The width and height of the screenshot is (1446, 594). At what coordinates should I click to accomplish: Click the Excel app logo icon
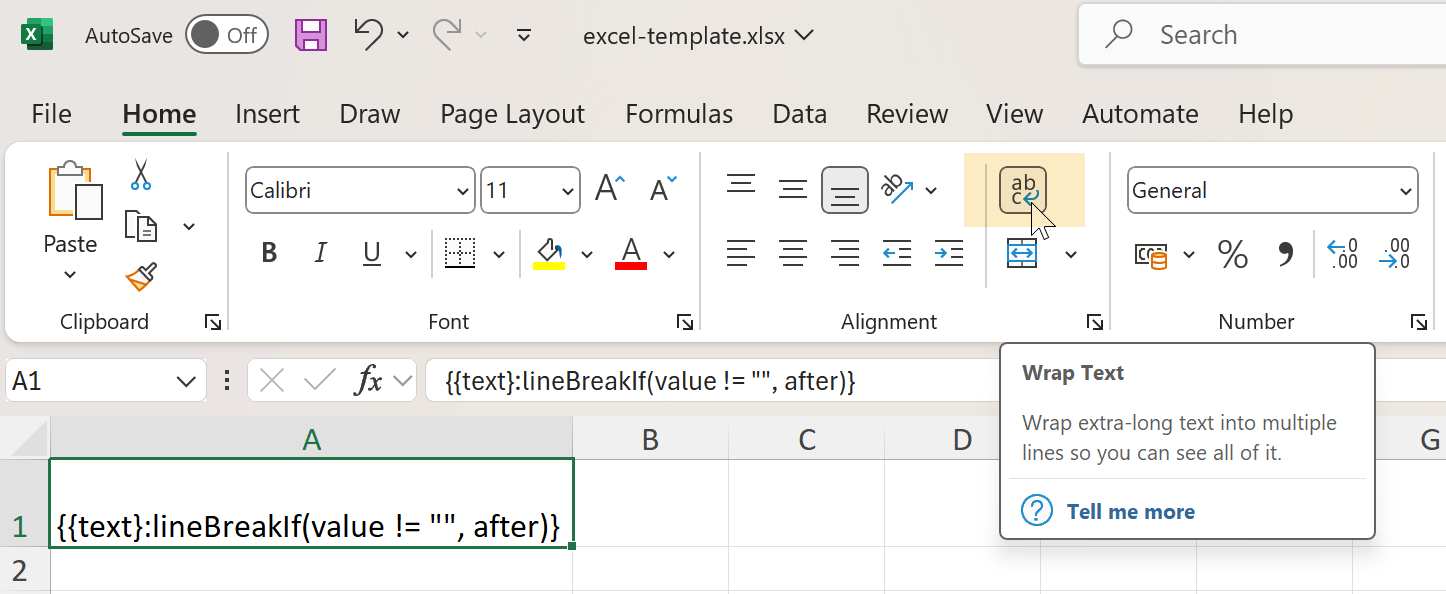pyautogui.click(x=37, y=35)
